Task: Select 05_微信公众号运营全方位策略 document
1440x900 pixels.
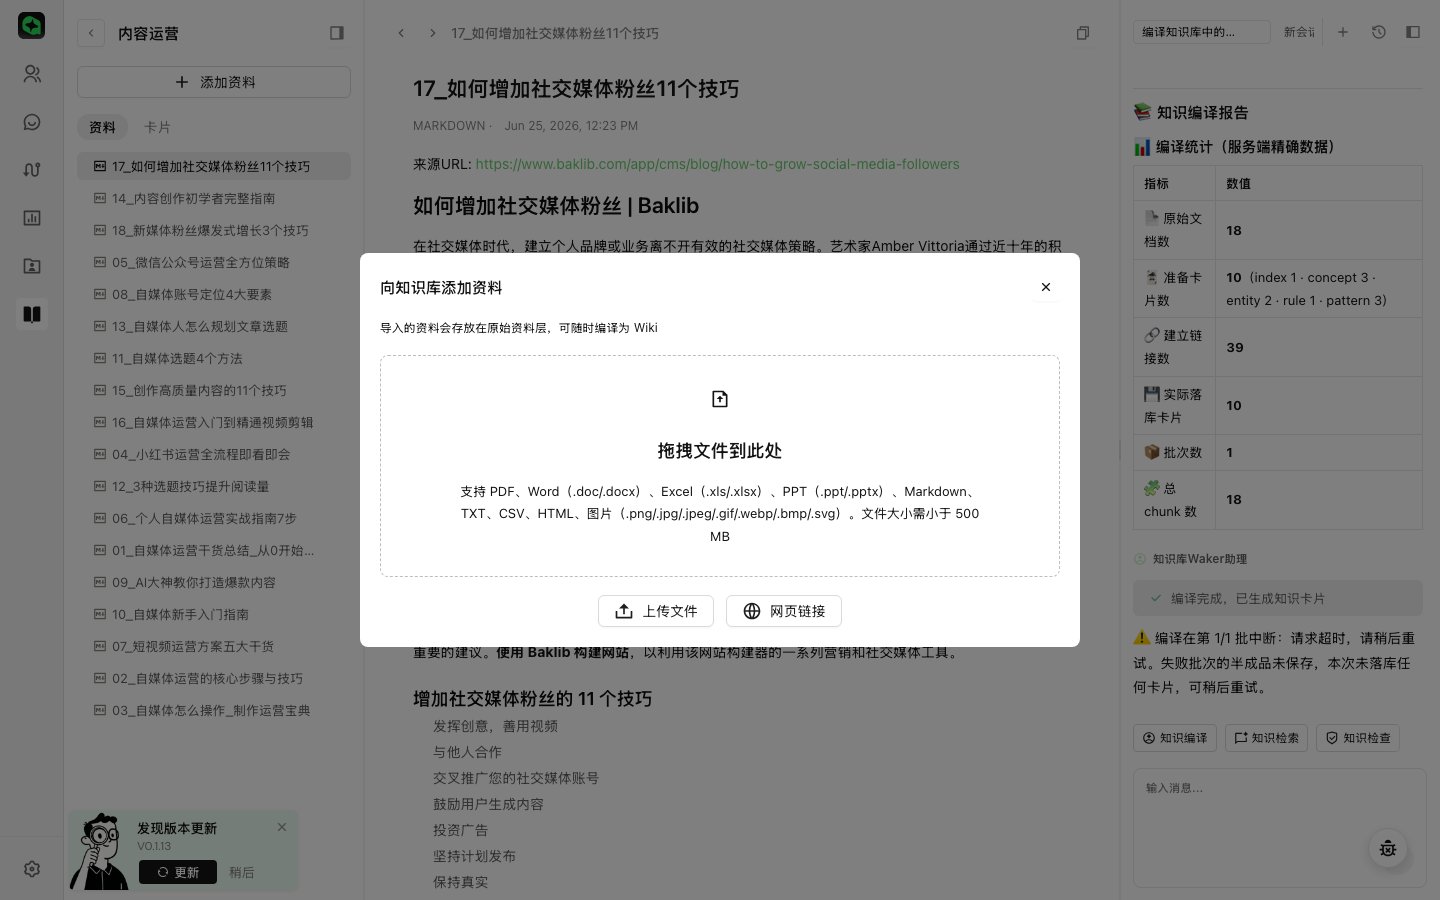Action: click(214, 262)
